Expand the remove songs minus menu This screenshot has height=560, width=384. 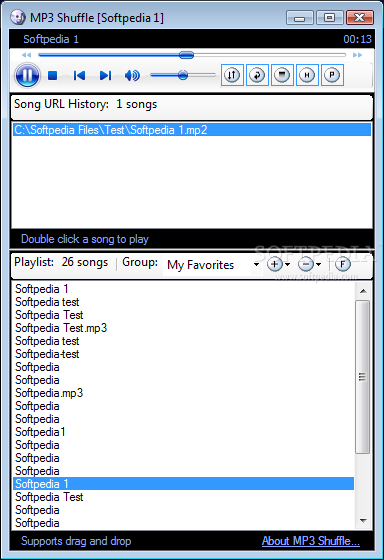(309, 264)
